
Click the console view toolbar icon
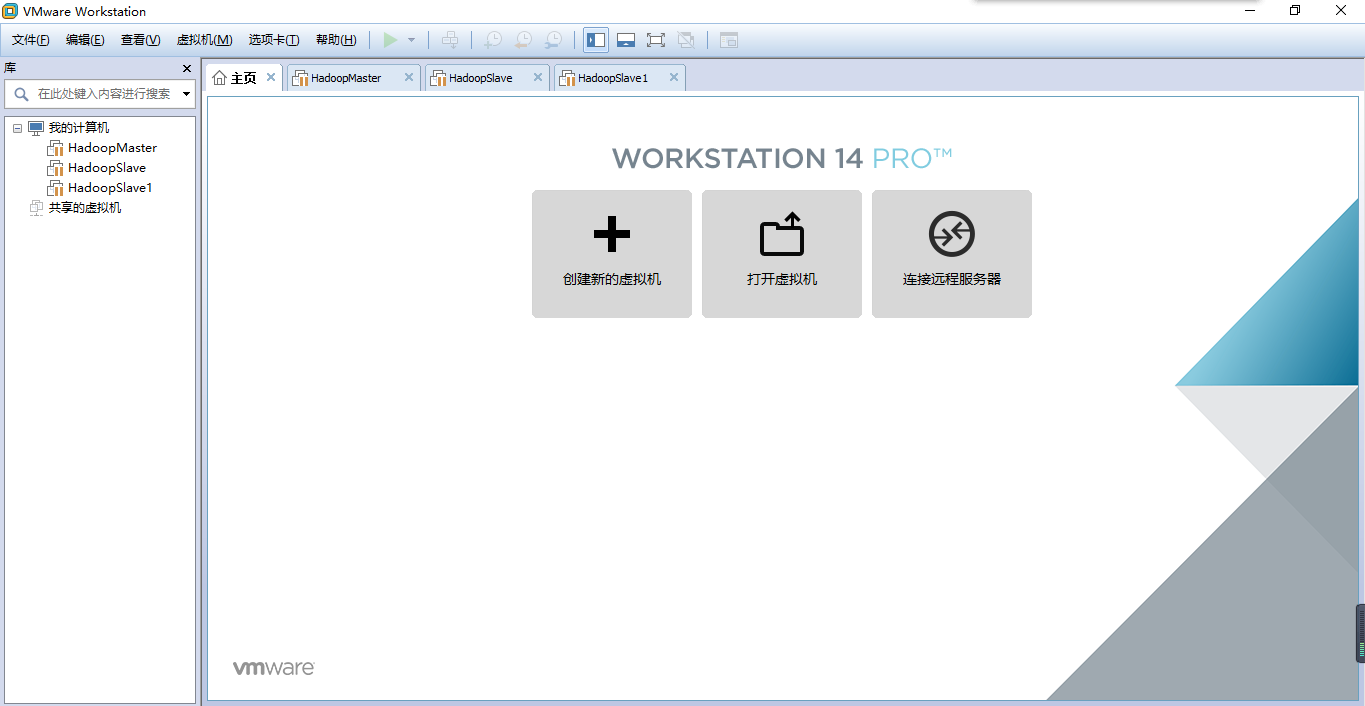[729, 40]
